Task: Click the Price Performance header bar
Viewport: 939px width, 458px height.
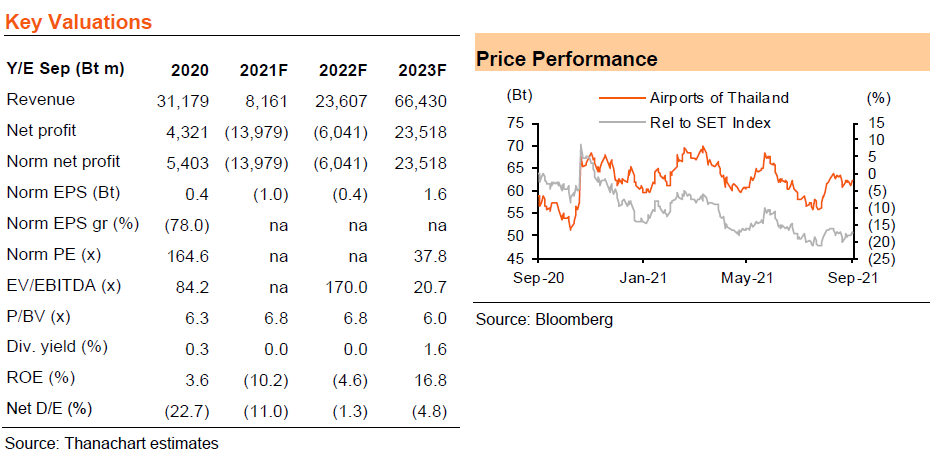Action: 702,53
